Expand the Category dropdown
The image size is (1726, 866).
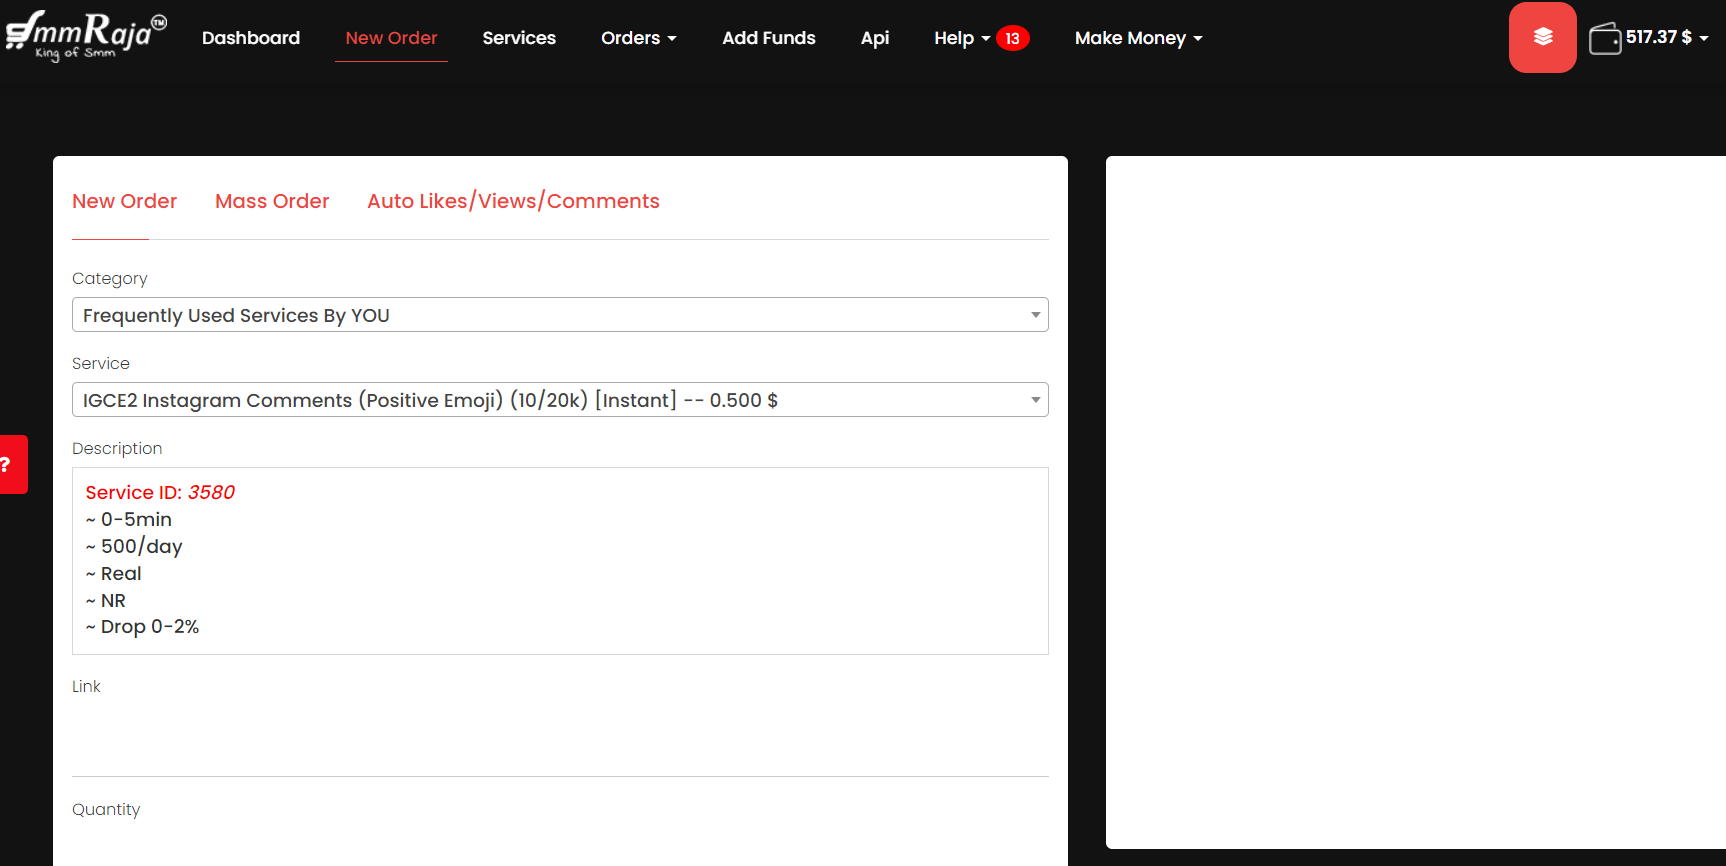559,315
